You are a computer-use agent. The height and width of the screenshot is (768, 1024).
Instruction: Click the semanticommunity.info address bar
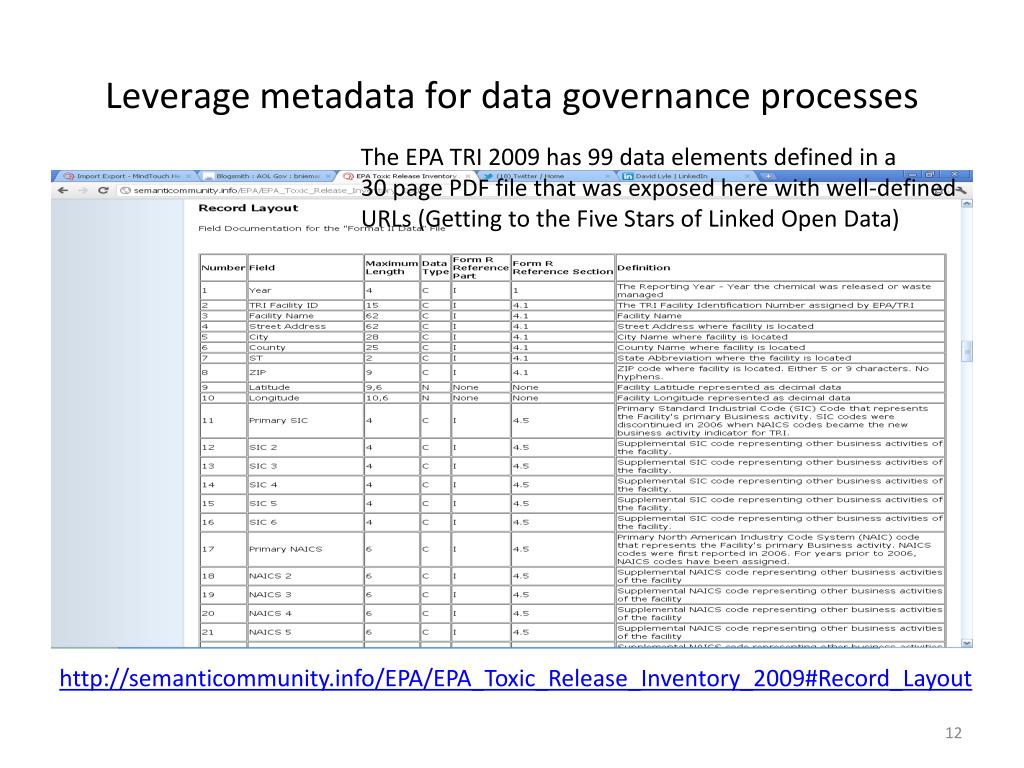point(532,191)
